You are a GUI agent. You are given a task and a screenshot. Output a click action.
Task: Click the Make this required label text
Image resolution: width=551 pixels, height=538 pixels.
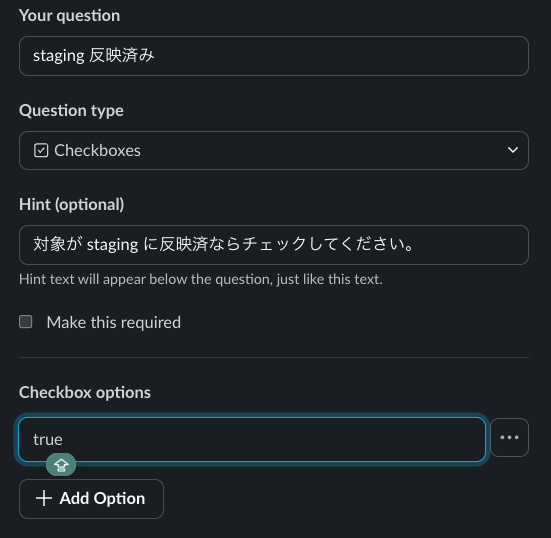[x=114, y=322]
